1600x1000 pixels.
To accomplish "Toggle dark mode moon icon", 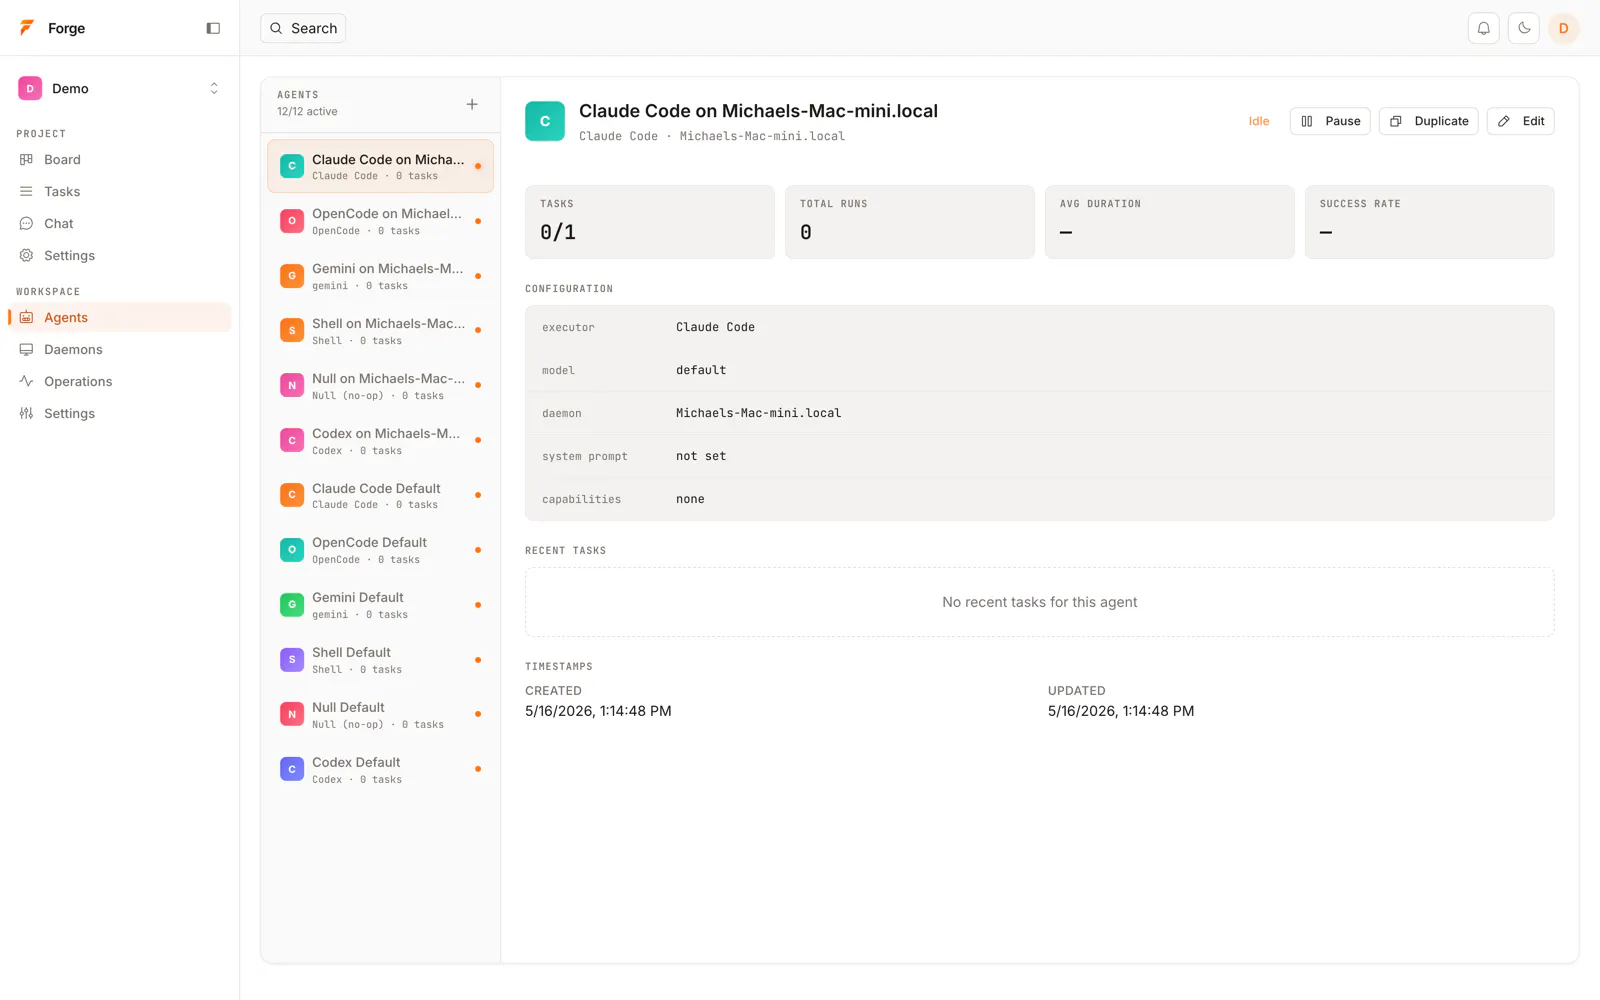I will [1524, 28].
